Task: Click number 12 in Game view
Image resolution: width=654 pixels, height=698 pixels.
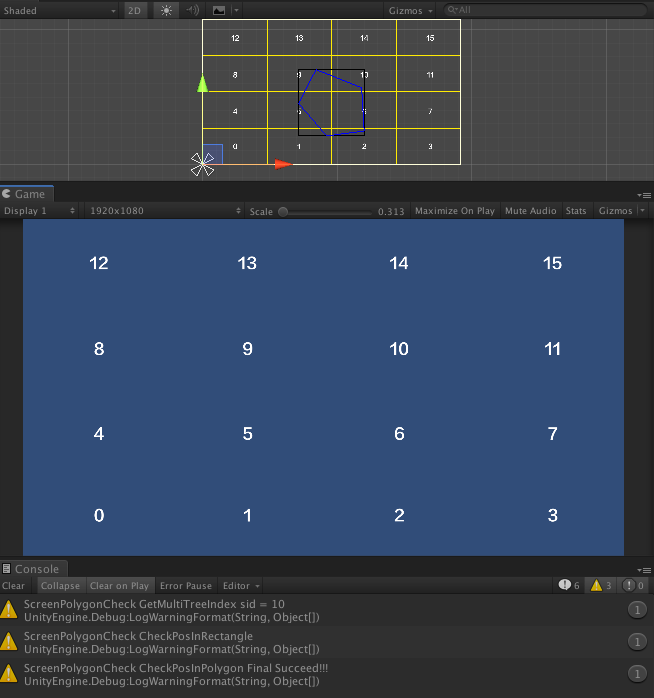Action: [99, 263]
